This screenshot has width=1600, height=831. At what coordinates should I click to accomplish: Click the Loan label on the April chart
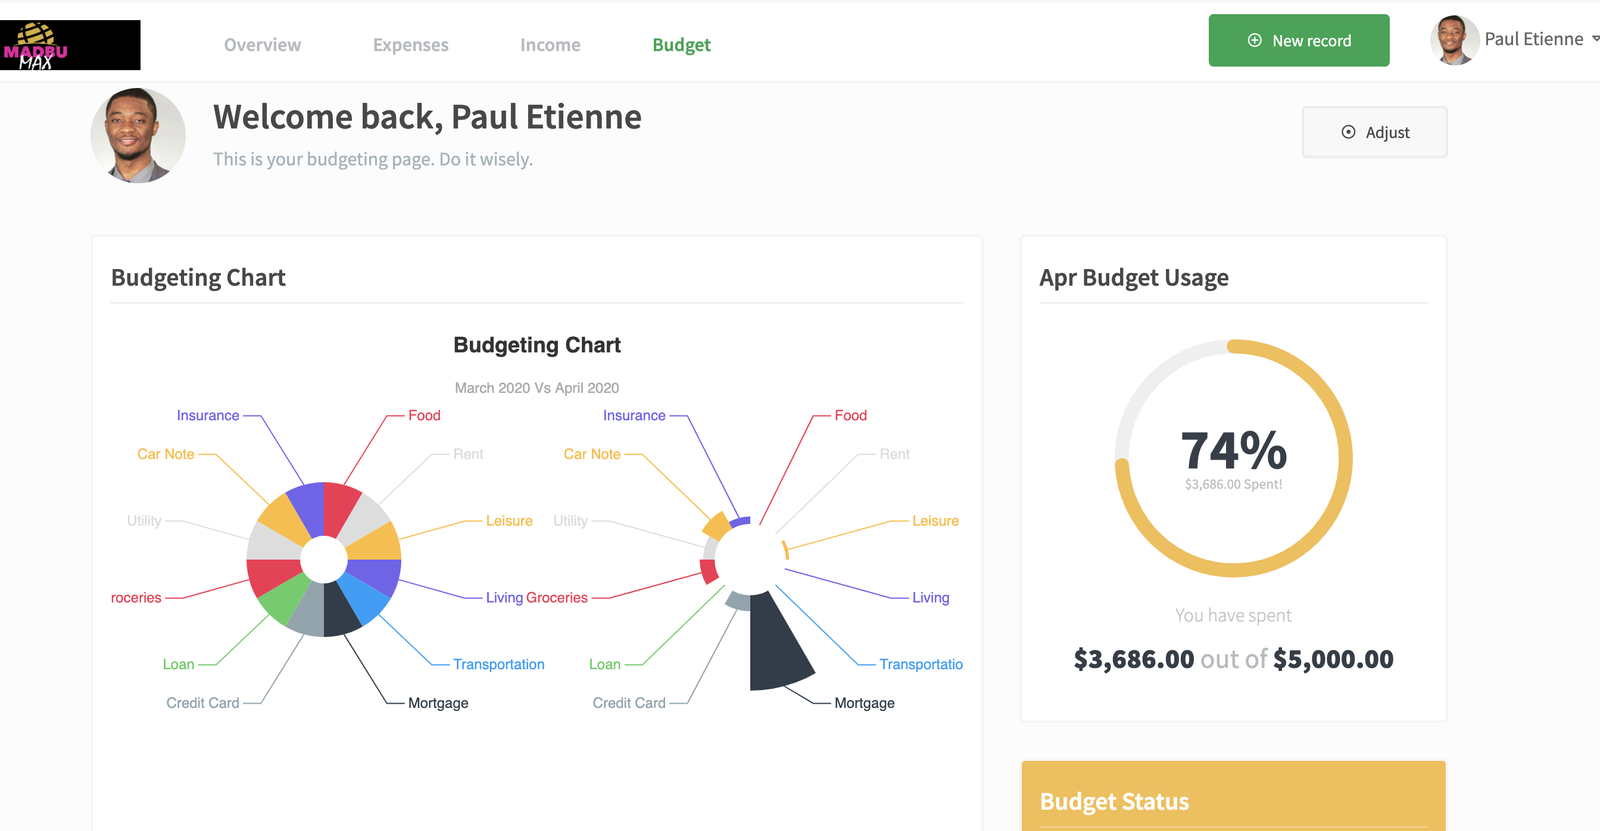pyautogui.click(x=605, y=664)
